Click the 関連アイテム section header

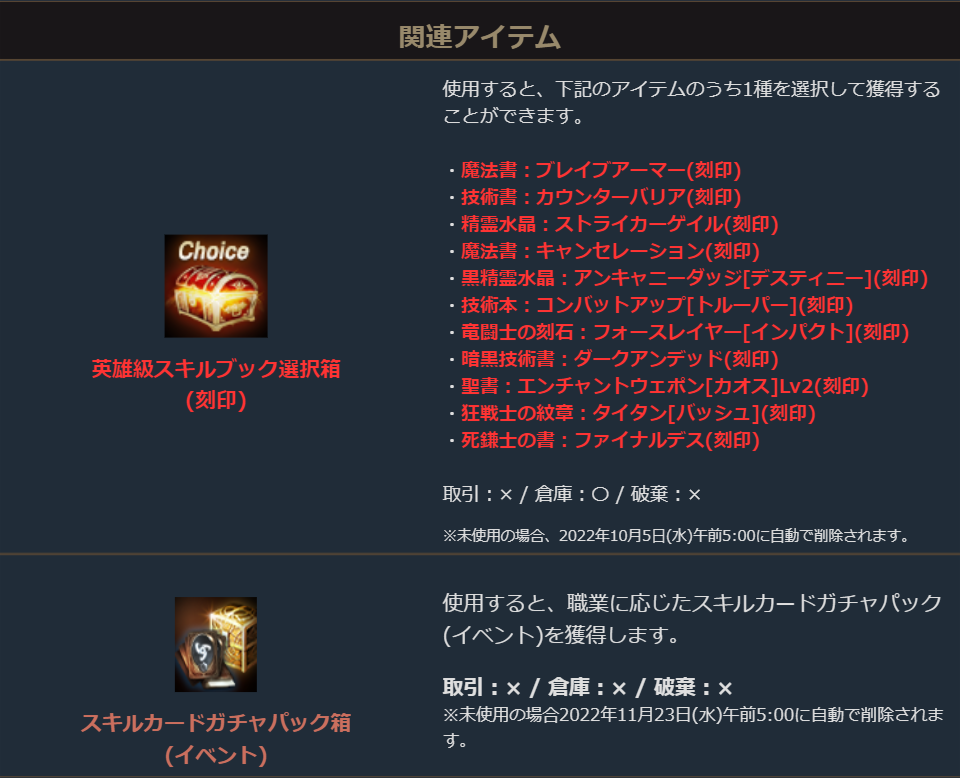[x=479, y=37]
